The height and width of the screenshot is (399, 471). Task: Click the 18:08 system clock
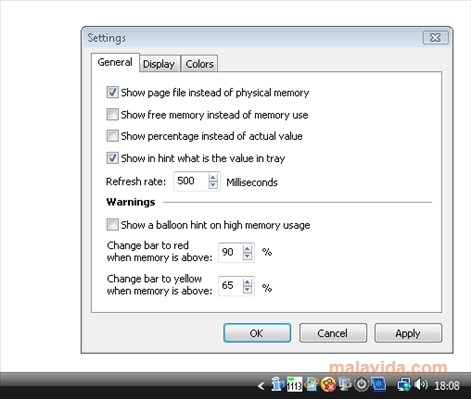447,385
